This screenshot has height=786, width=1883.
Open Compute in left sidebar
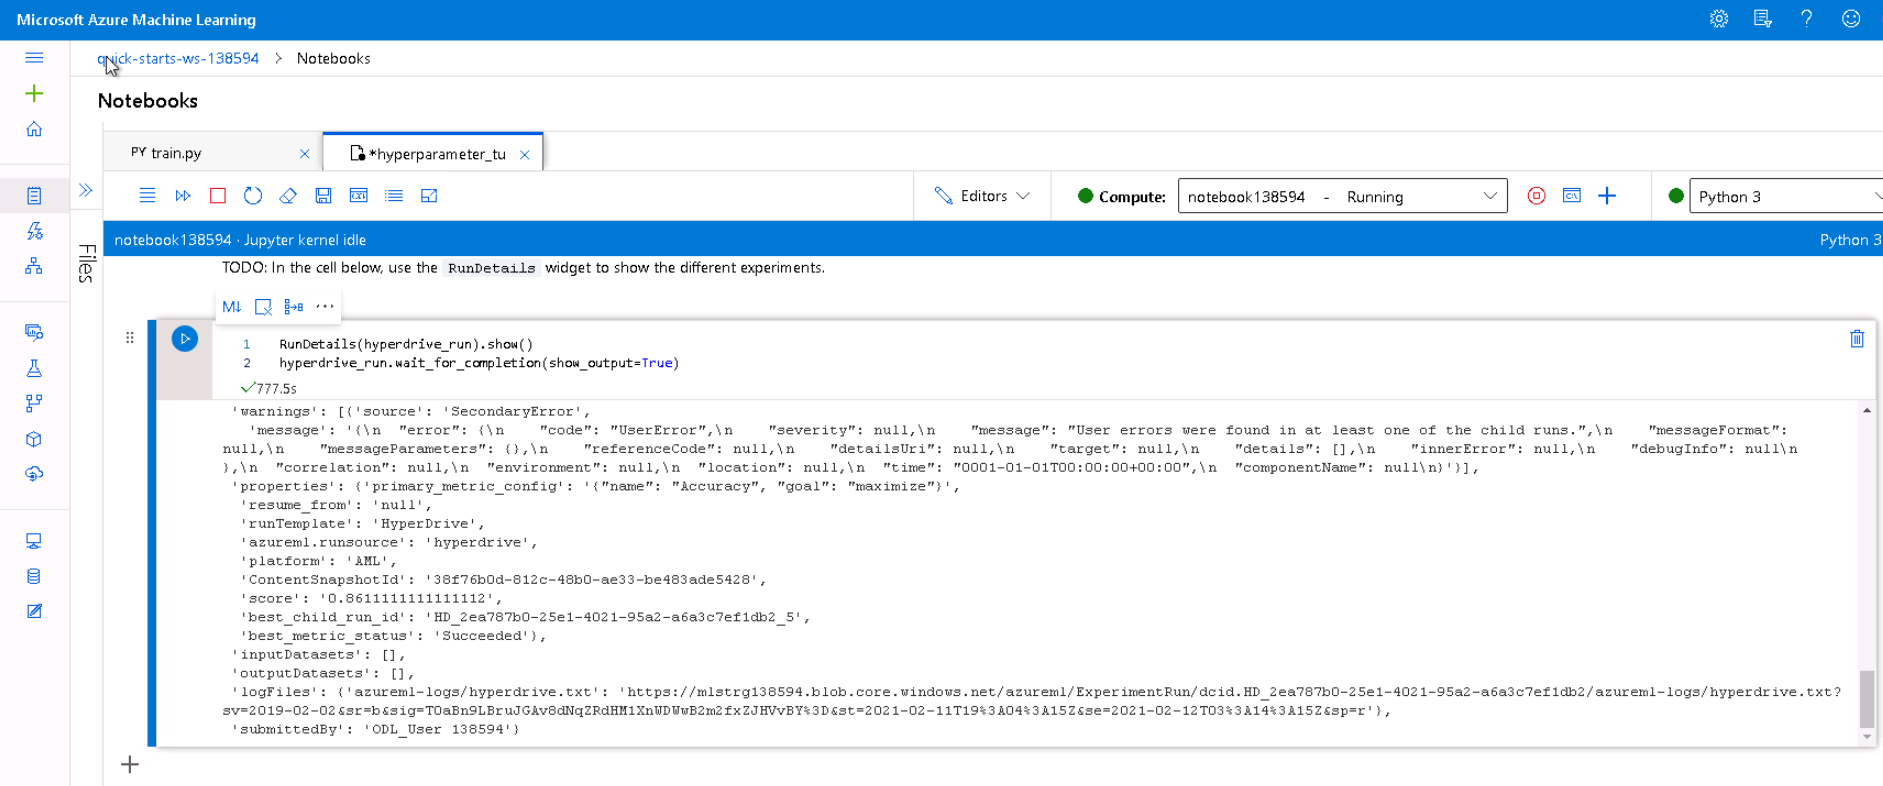coord(34,541)
